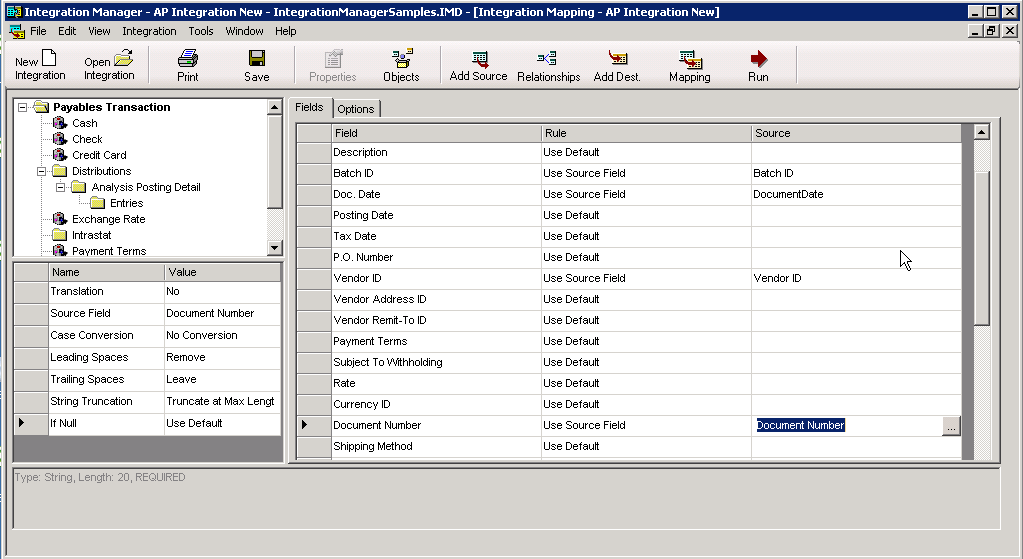This screenshot has width=1023, height=559.
Task: Open Relationships from the toolbar
Action: tap(548, 65)
